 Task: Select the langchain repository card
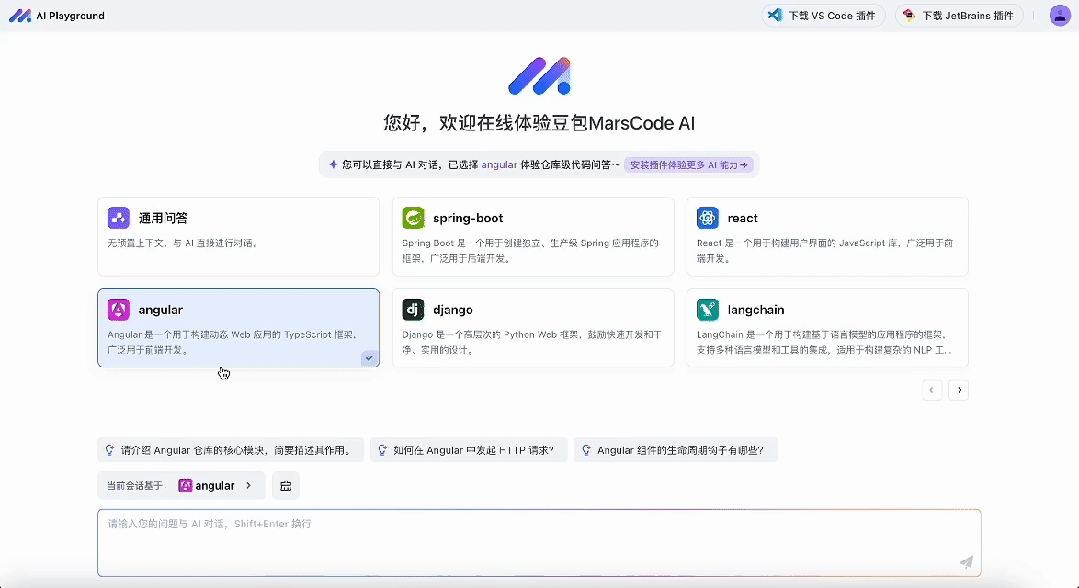click(827, 328)
